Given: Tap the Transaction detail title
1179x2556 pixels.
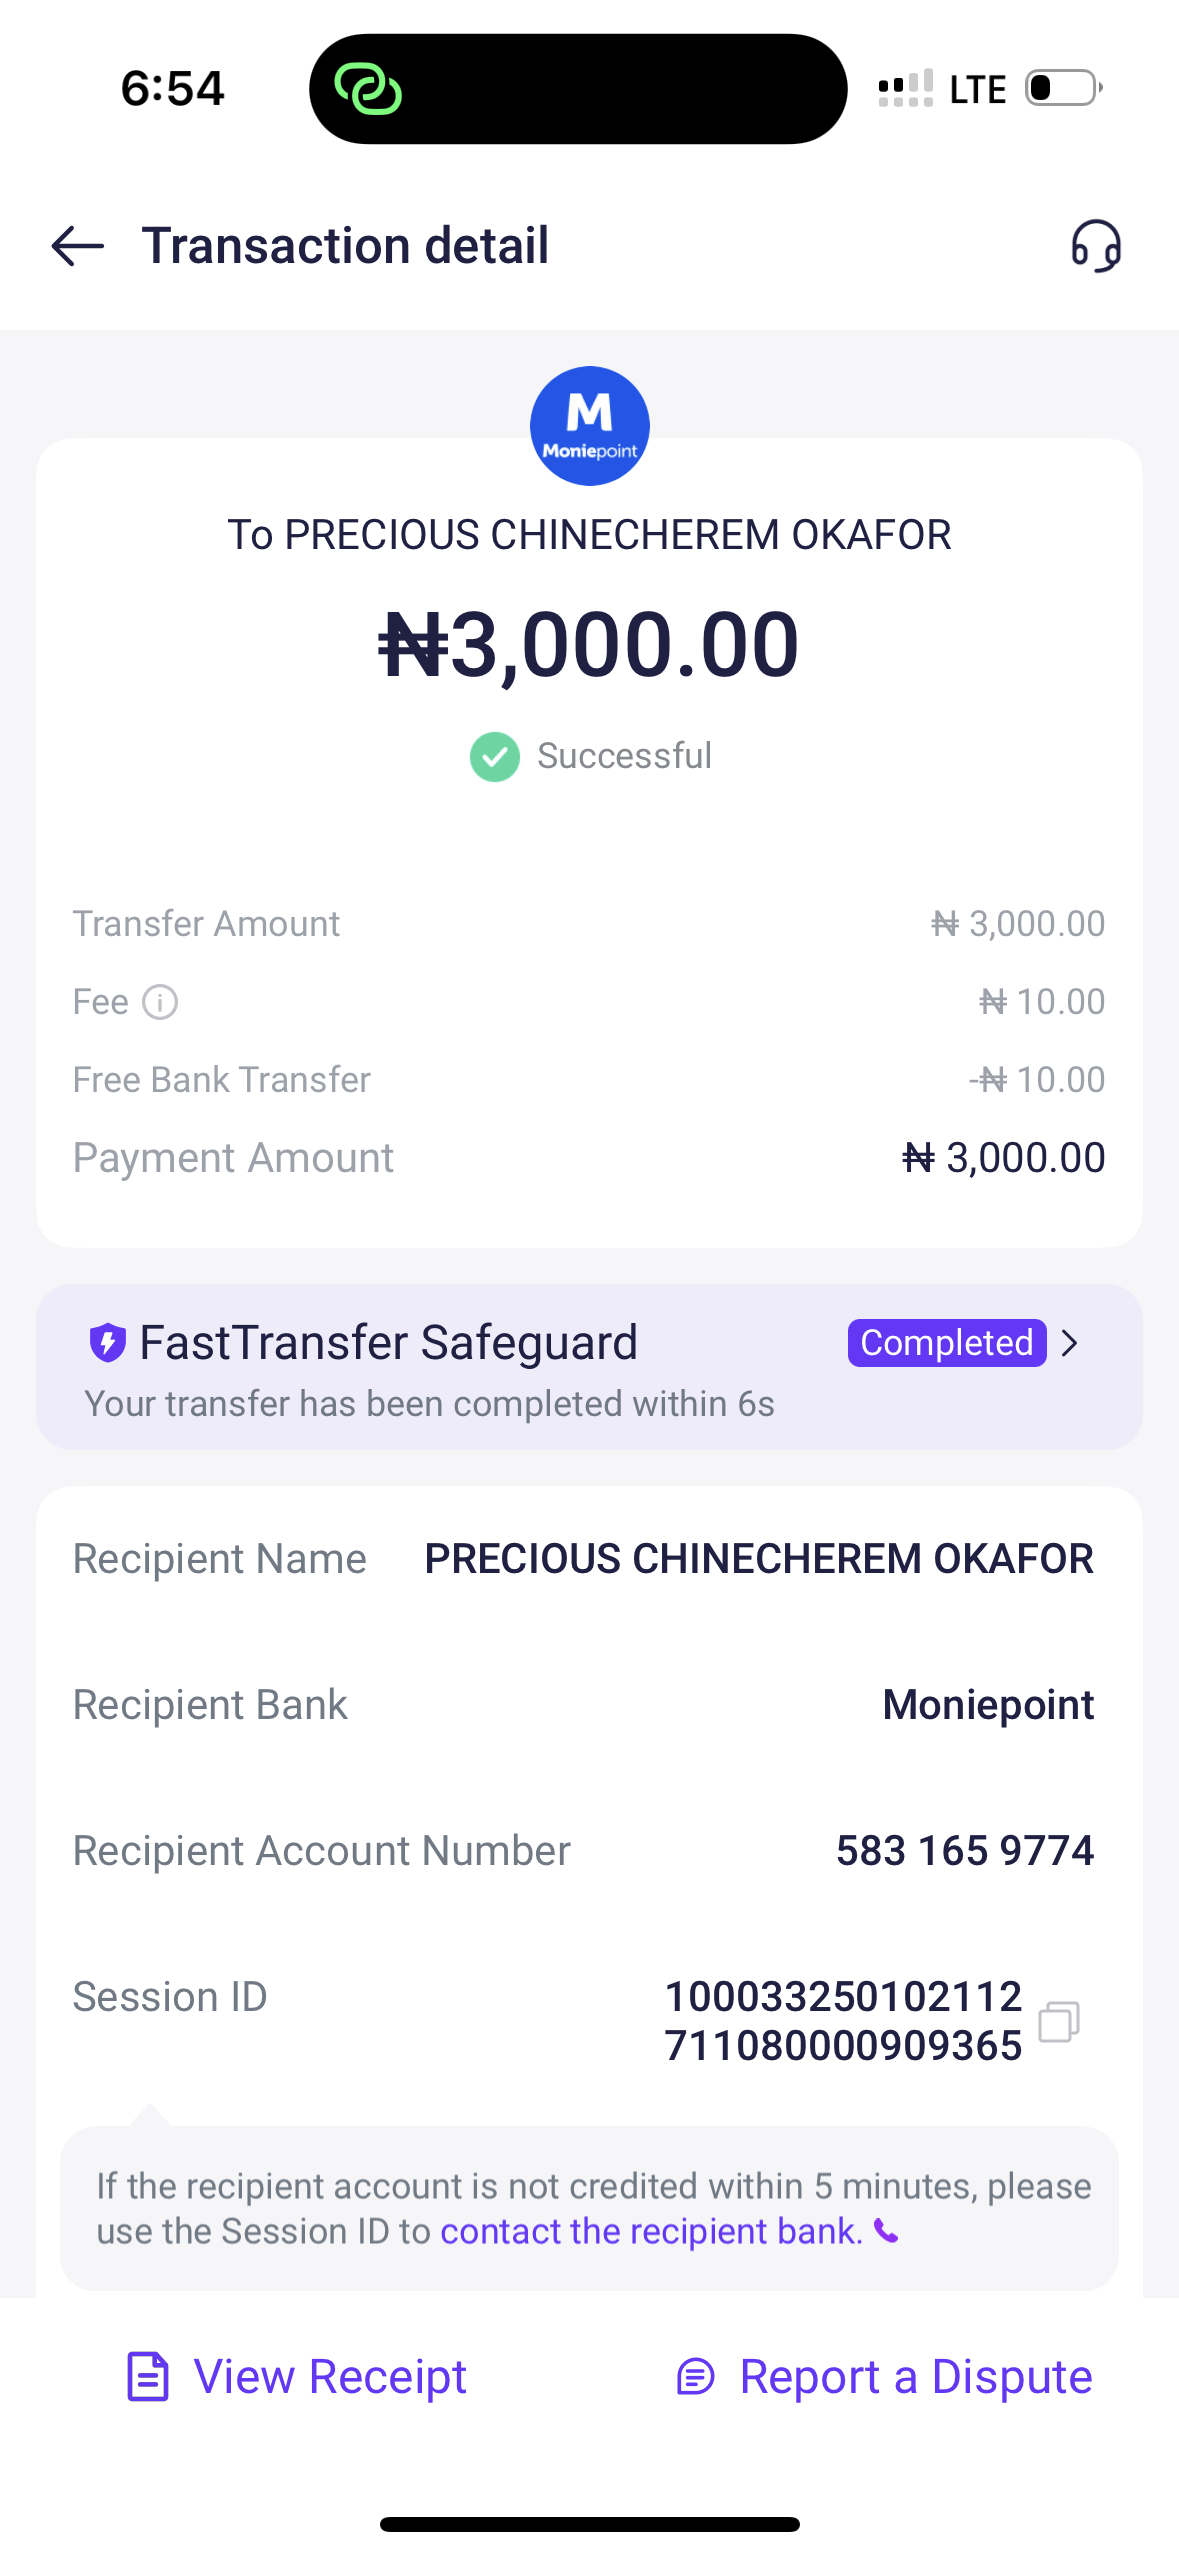Looking at the screenshot, I should click(345, 246).
